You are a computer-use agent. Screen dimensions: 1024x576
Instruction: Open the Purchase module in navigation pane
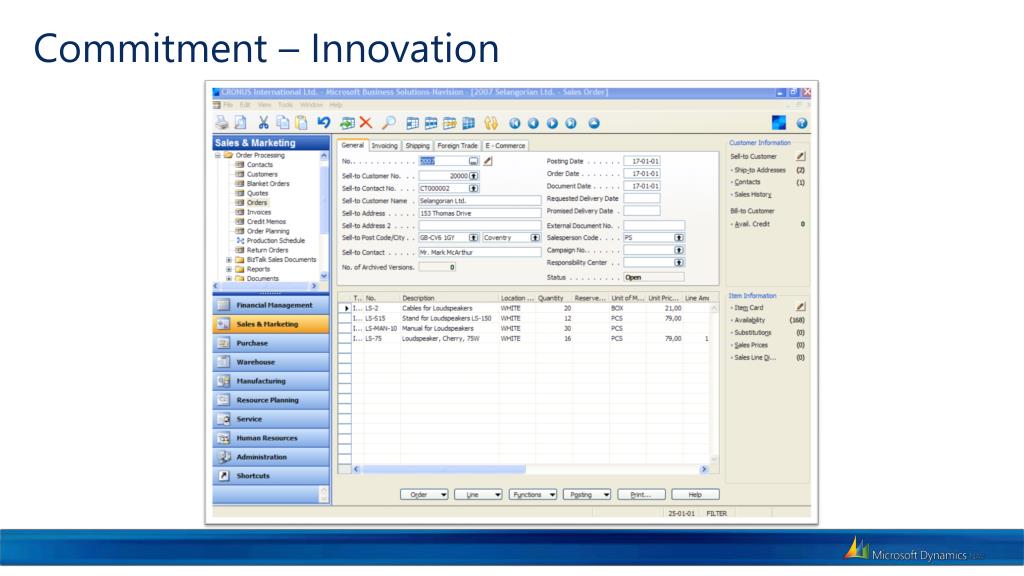(271, 343)
